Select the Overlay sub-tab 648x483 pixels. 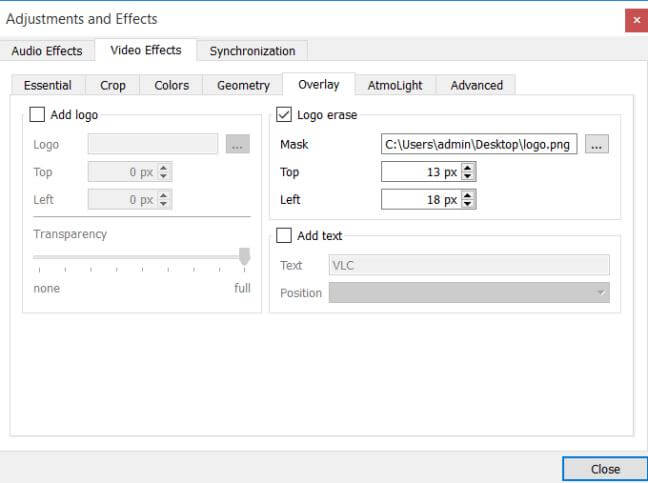[319, 84]
